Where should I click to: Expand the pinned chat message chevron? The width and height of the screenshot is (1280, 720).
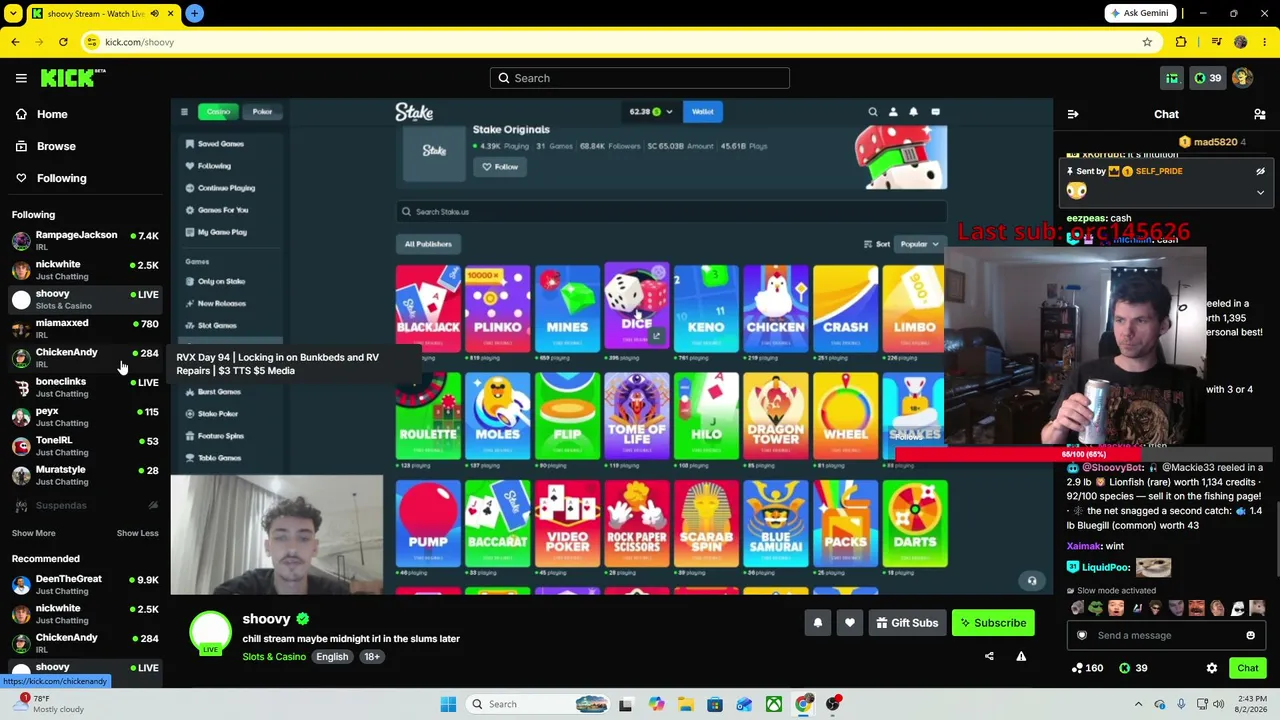1260,192
